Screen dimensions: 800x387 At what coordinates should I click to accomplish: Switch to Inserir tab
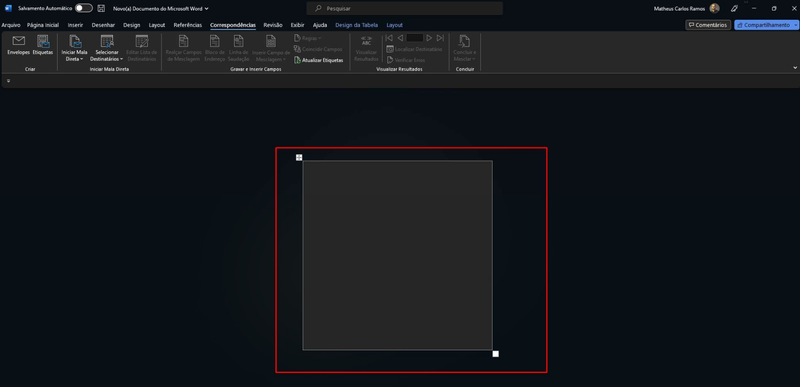click(75, 25)
